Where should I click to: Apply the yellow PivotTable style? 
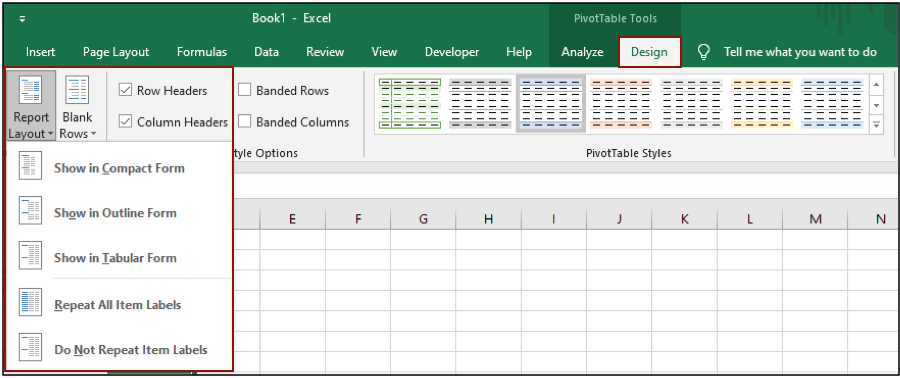[762, 104]
